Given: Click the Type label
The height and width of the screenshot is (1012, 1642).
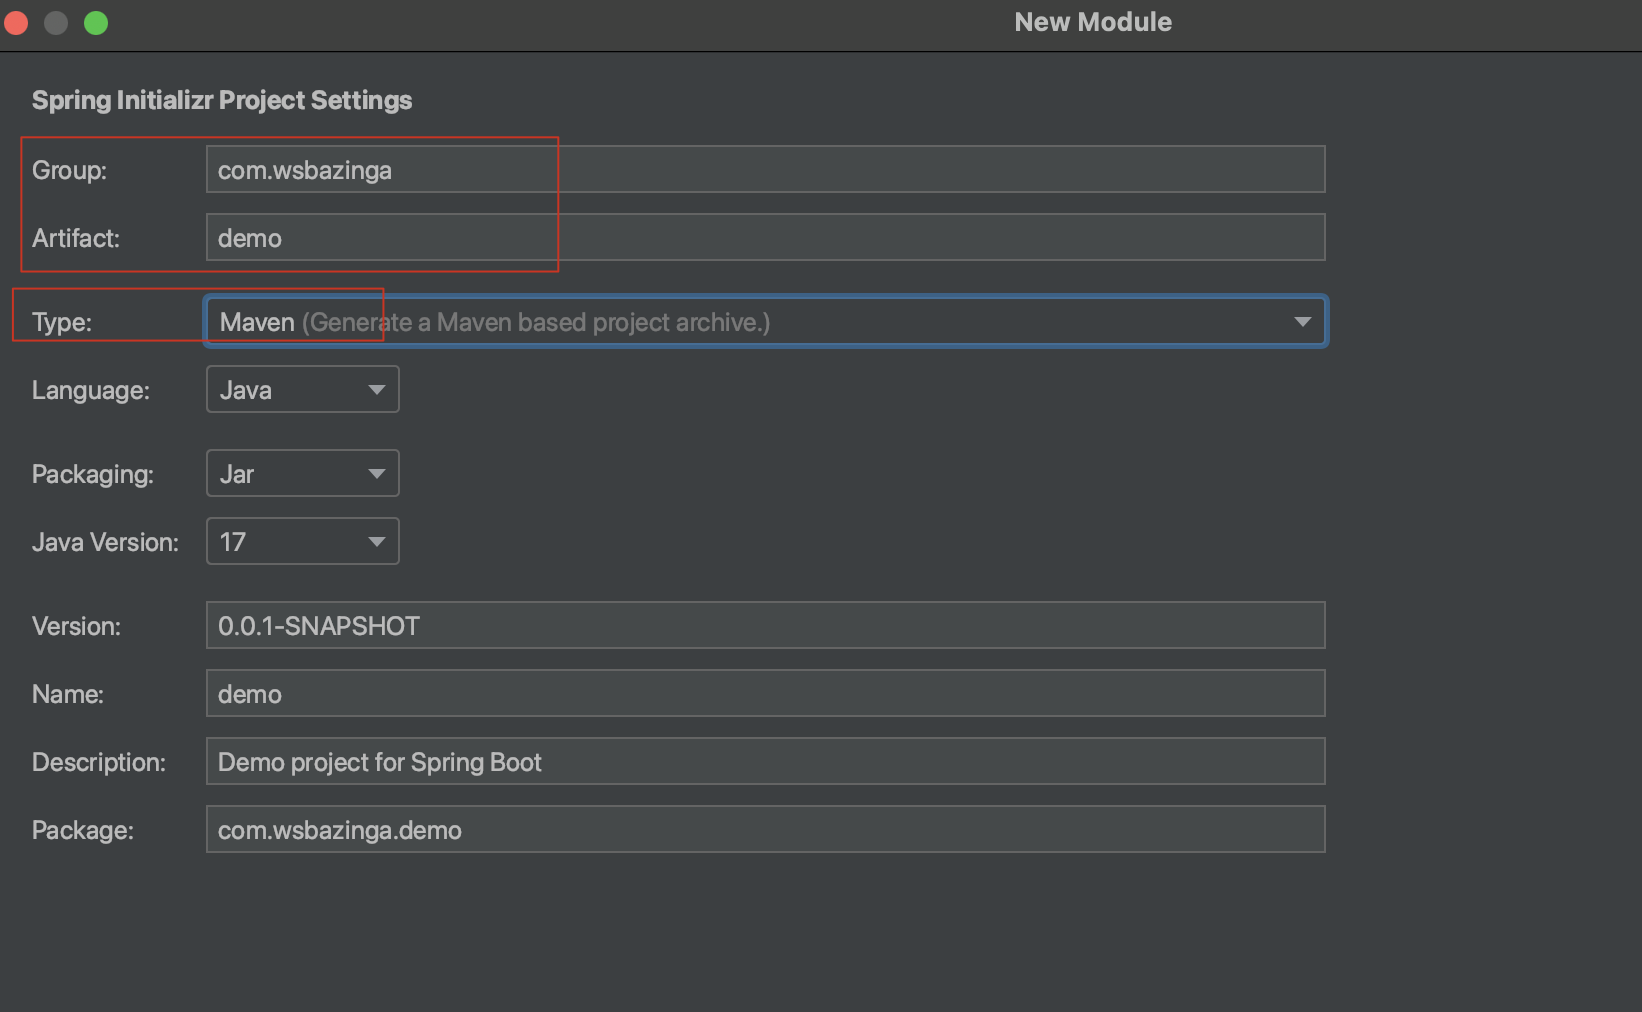Looking at the screenshot, I should click(x=62, y=322).
